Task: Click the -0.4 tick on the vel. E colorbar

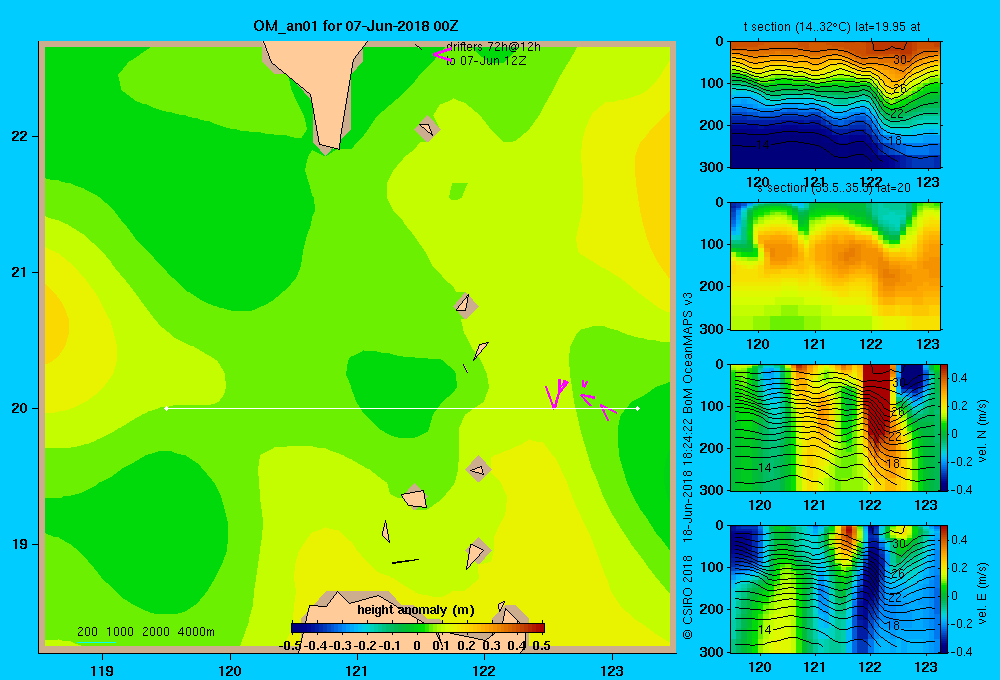Action: coord(961,651)
